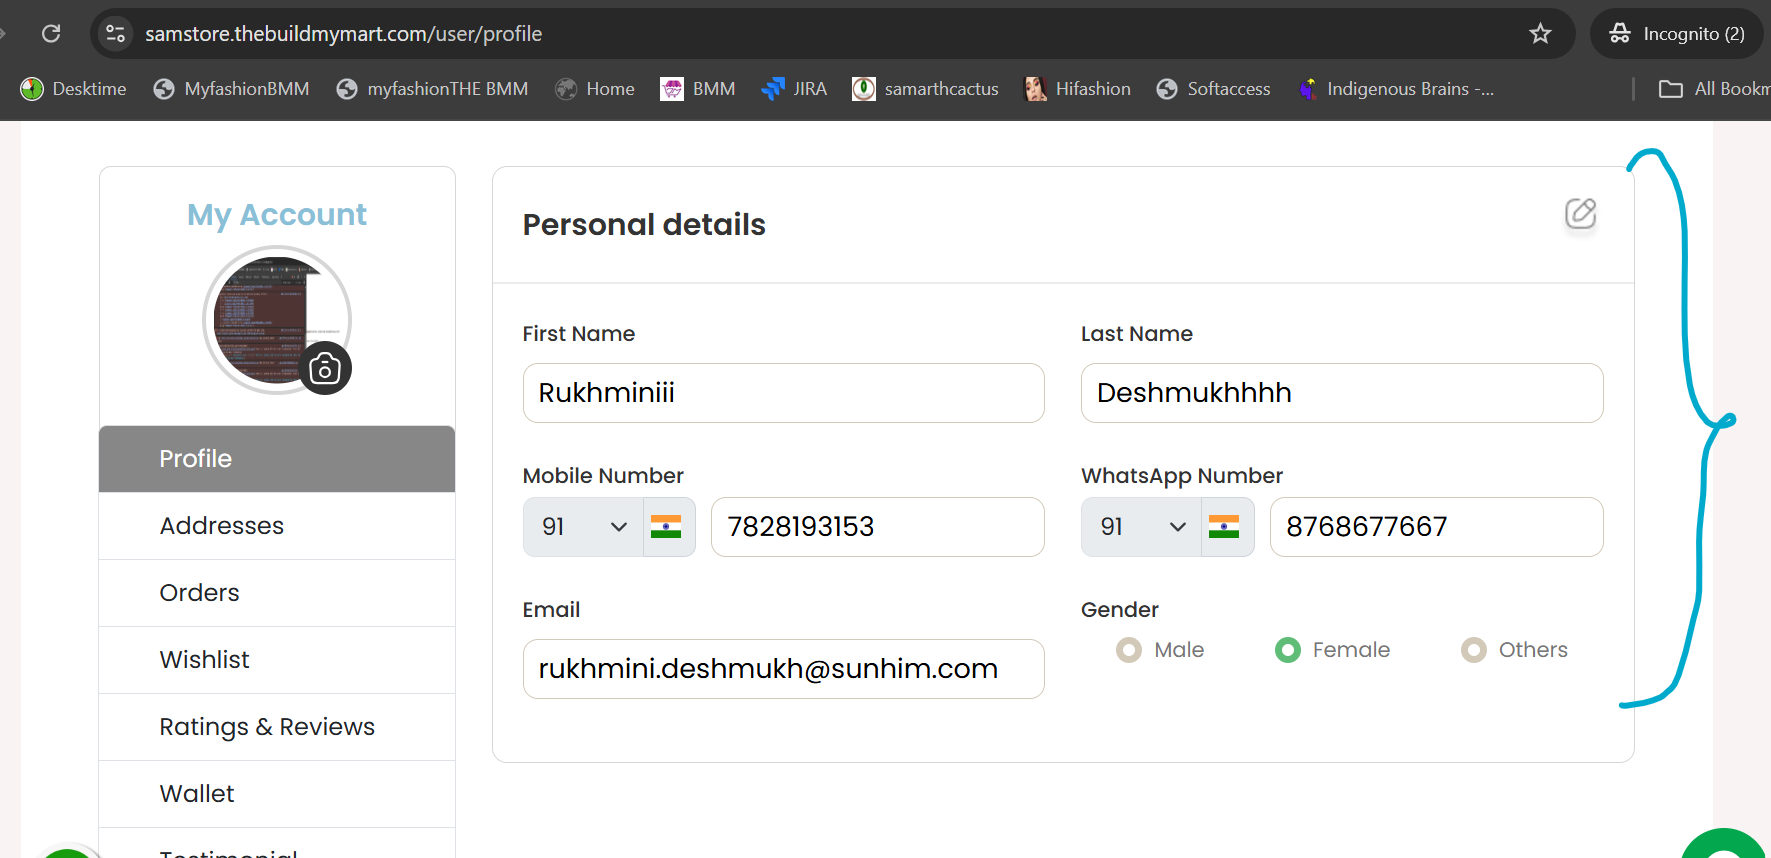Open the Ratings & Reviews section
This screenshot has height=858, width=1771.
point(277,727)
